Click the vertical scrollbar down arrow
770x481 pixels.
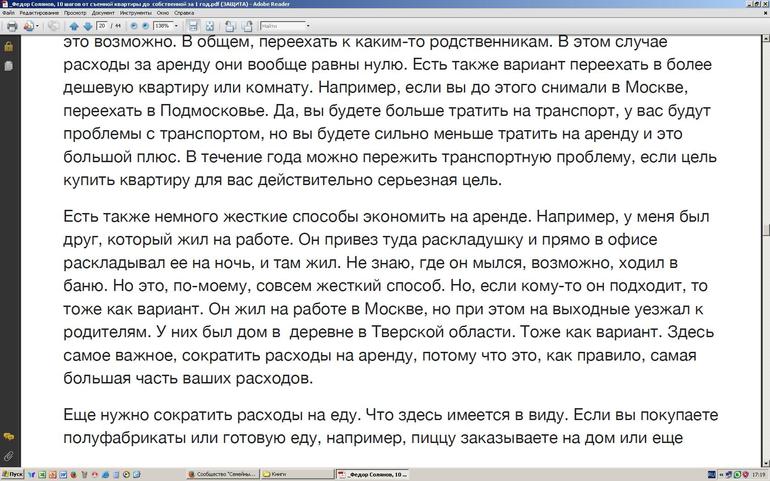point(765,461)
